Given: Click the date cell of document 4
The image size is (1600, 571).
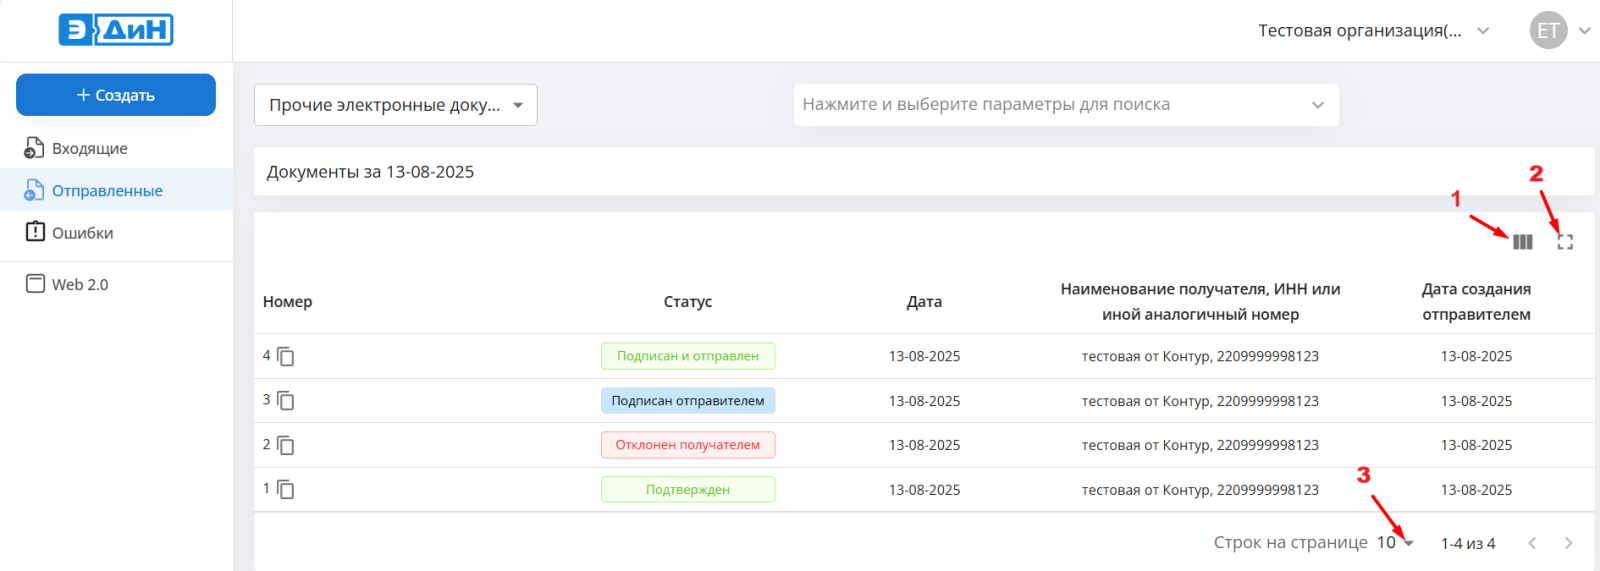Looking at the screenshot, I should click(x=924, y=356).
